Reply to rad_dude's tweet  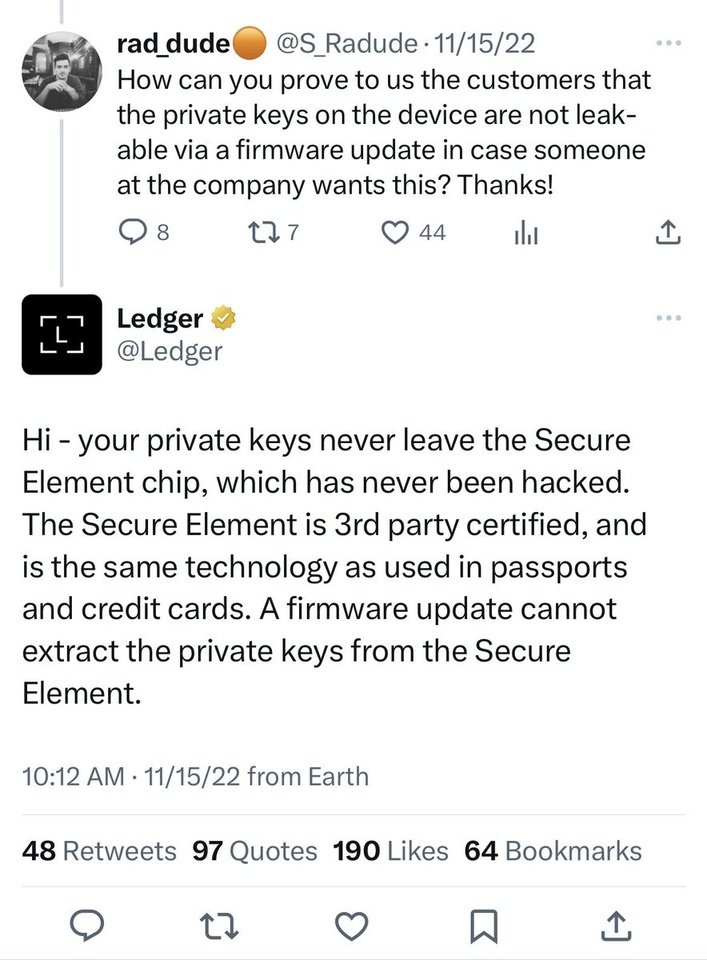point(133,233)
